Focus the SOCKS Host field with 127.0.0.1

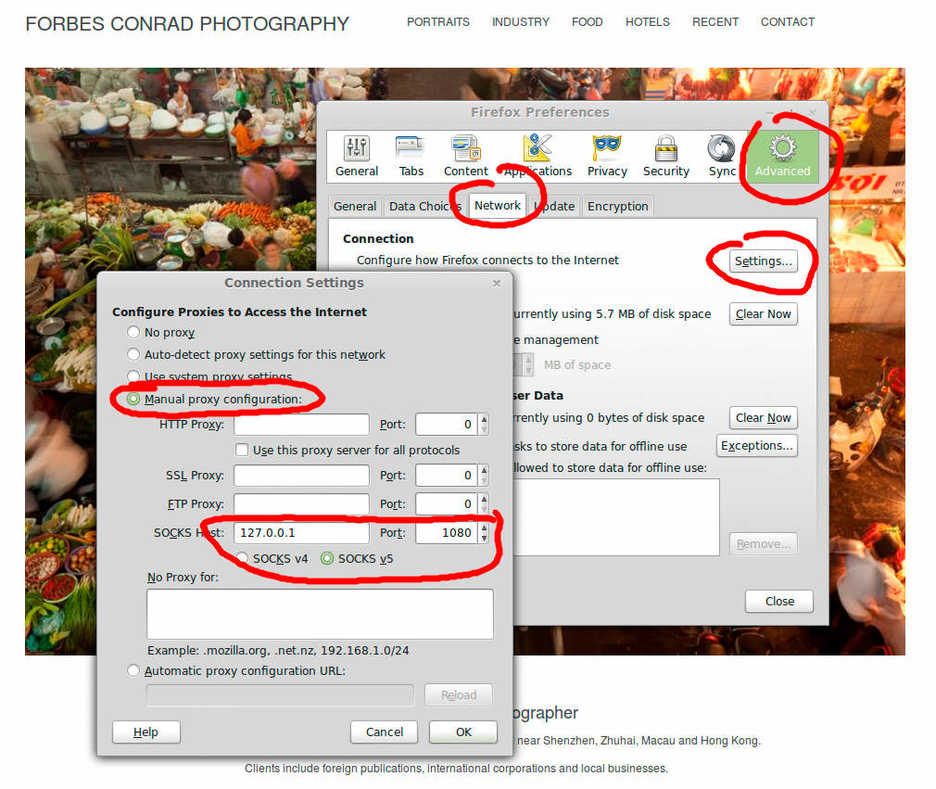tap(301, 532)
